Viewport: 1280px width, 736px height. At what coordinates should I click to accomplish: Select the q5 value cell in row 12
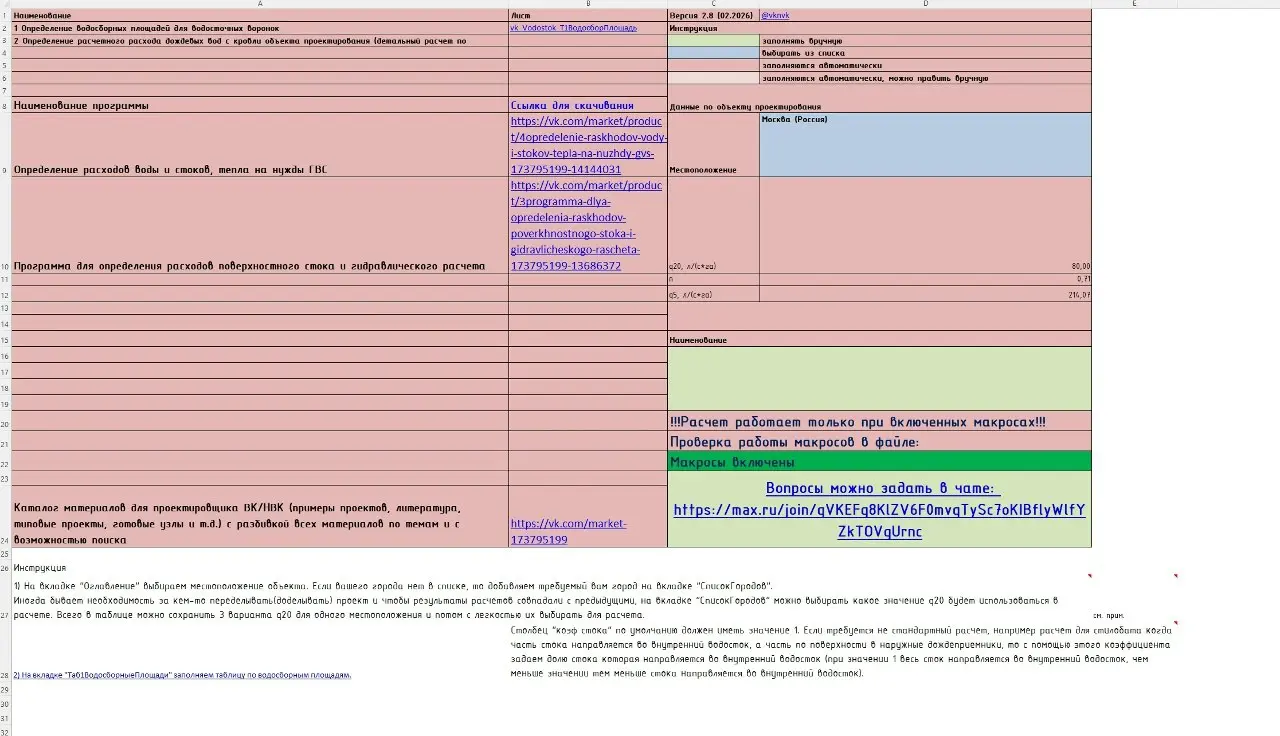point(925,295)
